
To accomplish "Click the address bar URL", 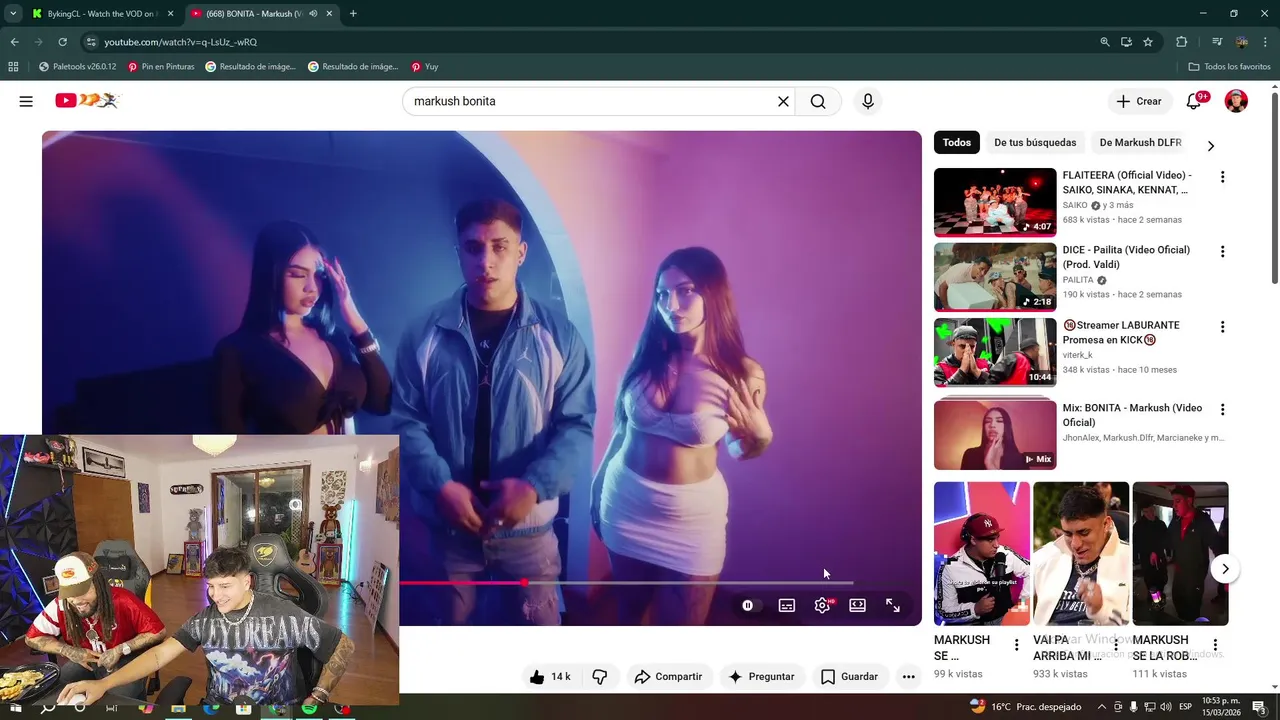I will coord(181,42).
